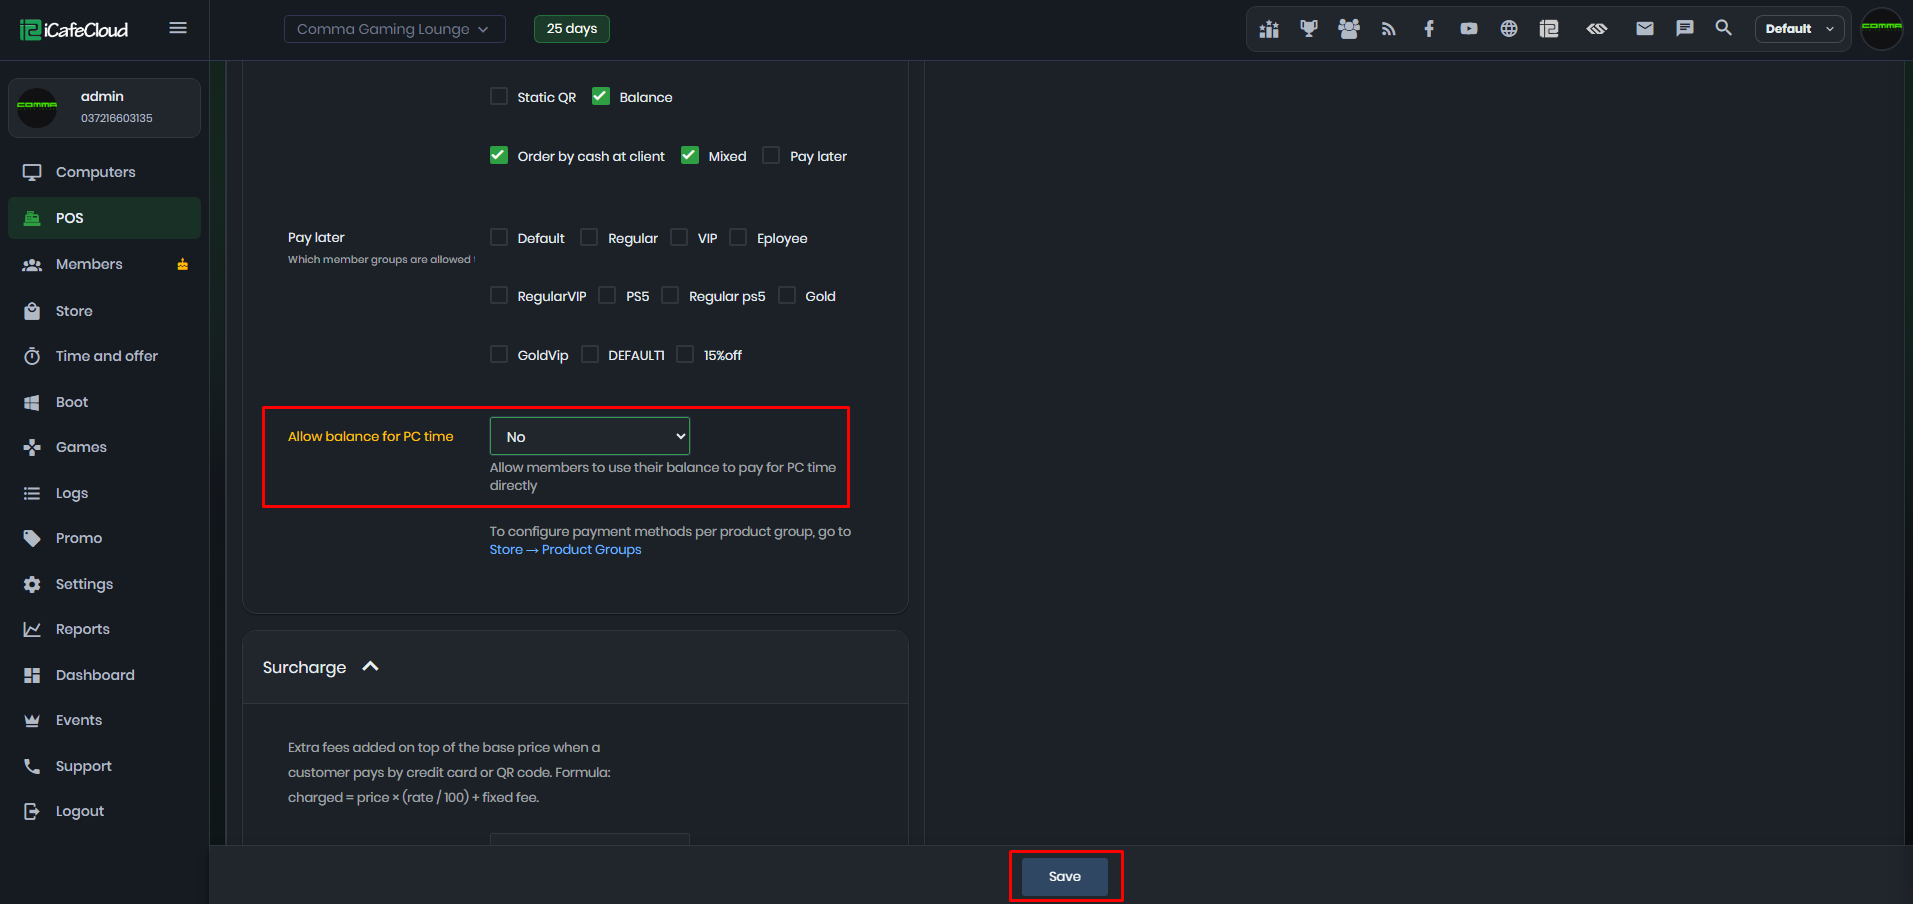Screen dimensions: 1913x904
Task: Click the birthday cake icon beside Members
Action: click(183, 264)
